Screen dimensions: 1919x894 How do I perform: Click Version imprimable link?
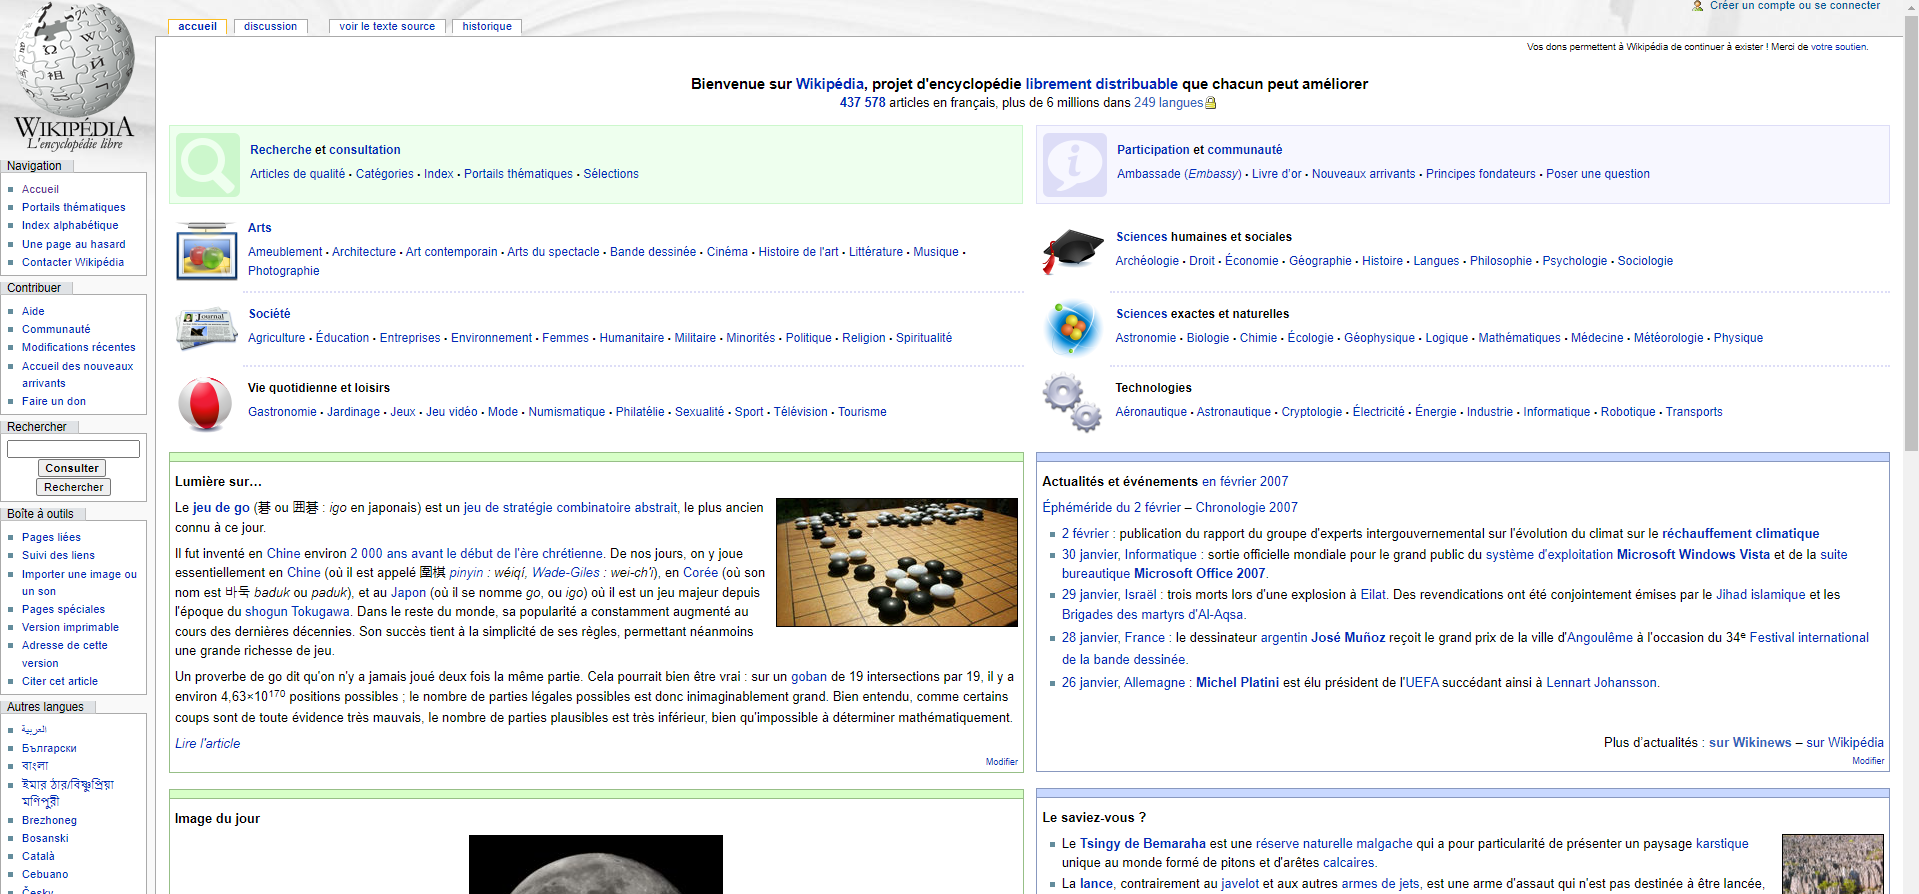[70, 627]
